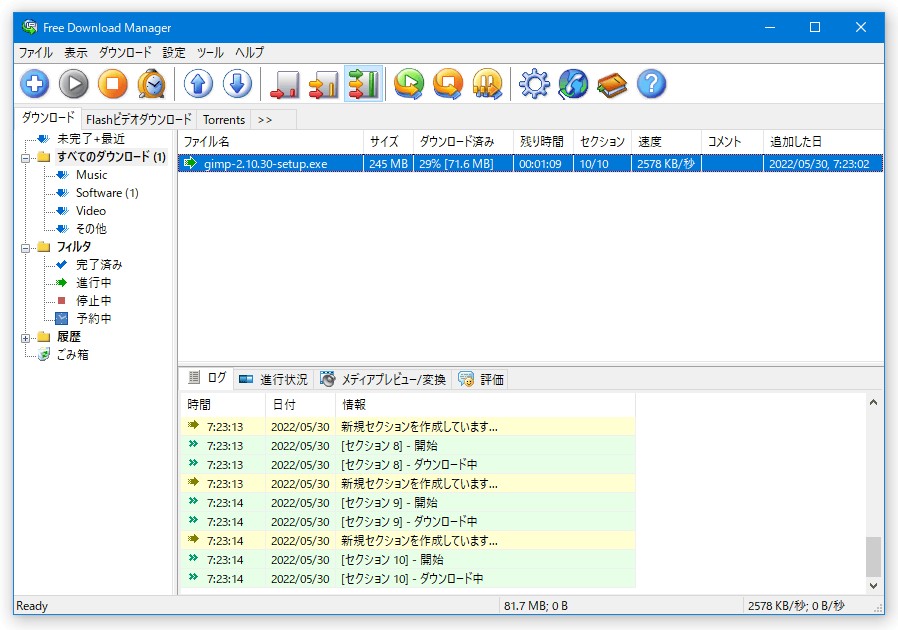
Task: Open the 表示 menu
Action: [76, 53]
